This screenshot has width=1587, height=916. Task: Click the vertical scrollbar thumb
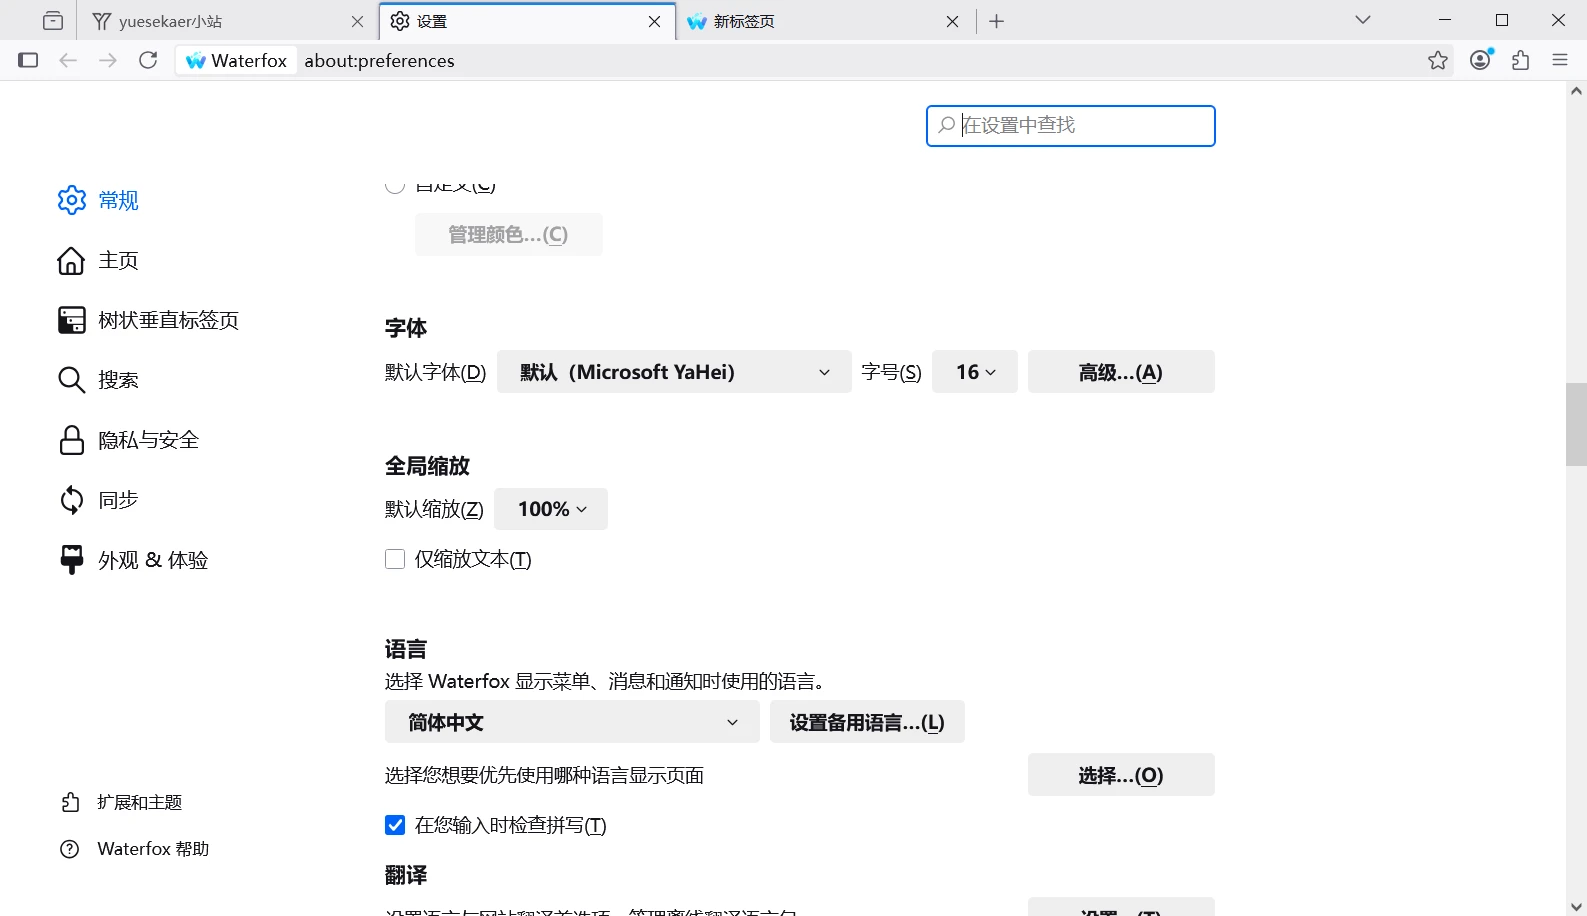[x=1576, y=424]
